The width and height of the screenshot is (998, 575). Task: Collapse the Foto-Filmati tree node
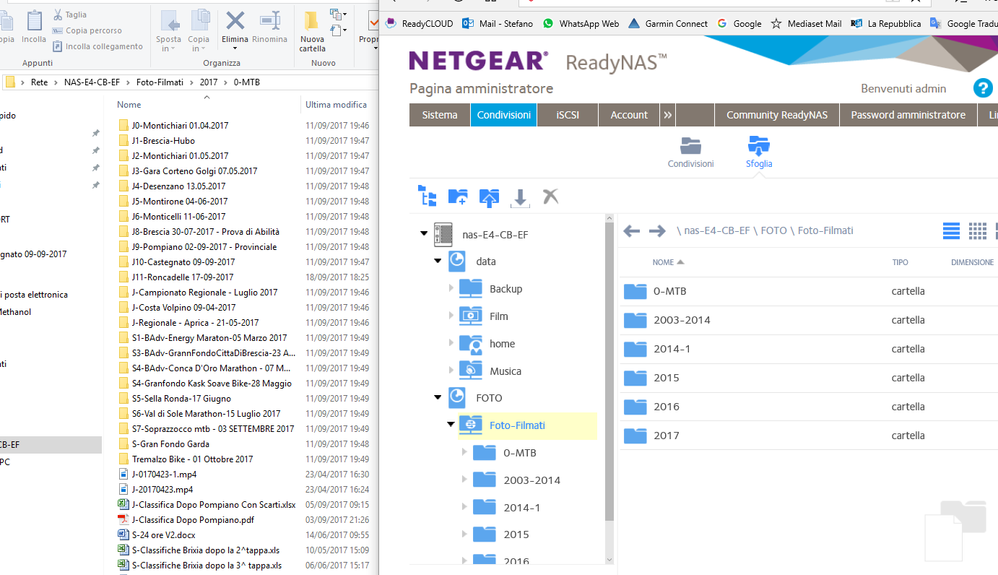[451, 424]
